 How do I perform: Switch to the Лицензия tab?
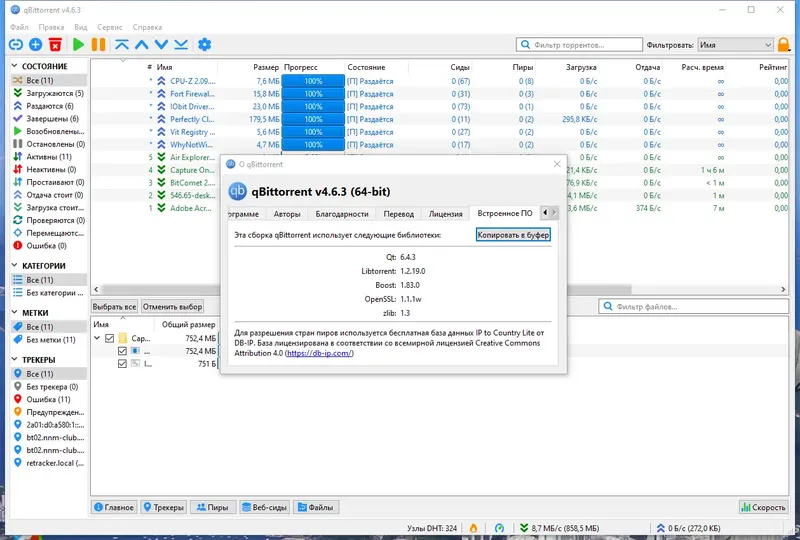point(445,214)
